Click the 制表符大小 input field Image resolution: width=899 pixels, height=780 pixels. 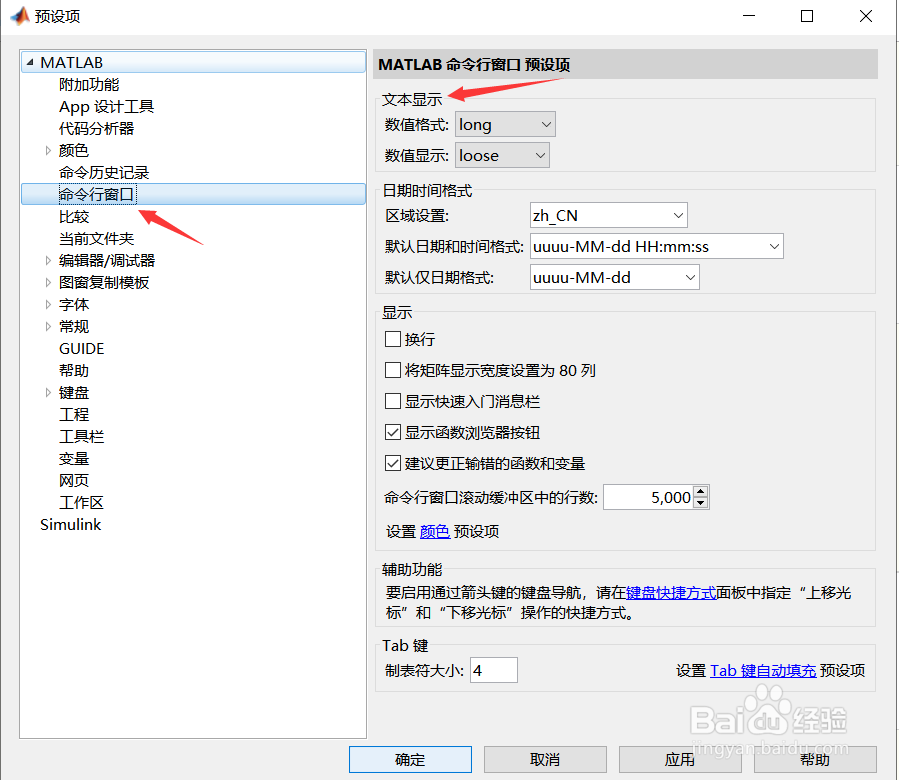pyautogui.click(x=494, y=670)
